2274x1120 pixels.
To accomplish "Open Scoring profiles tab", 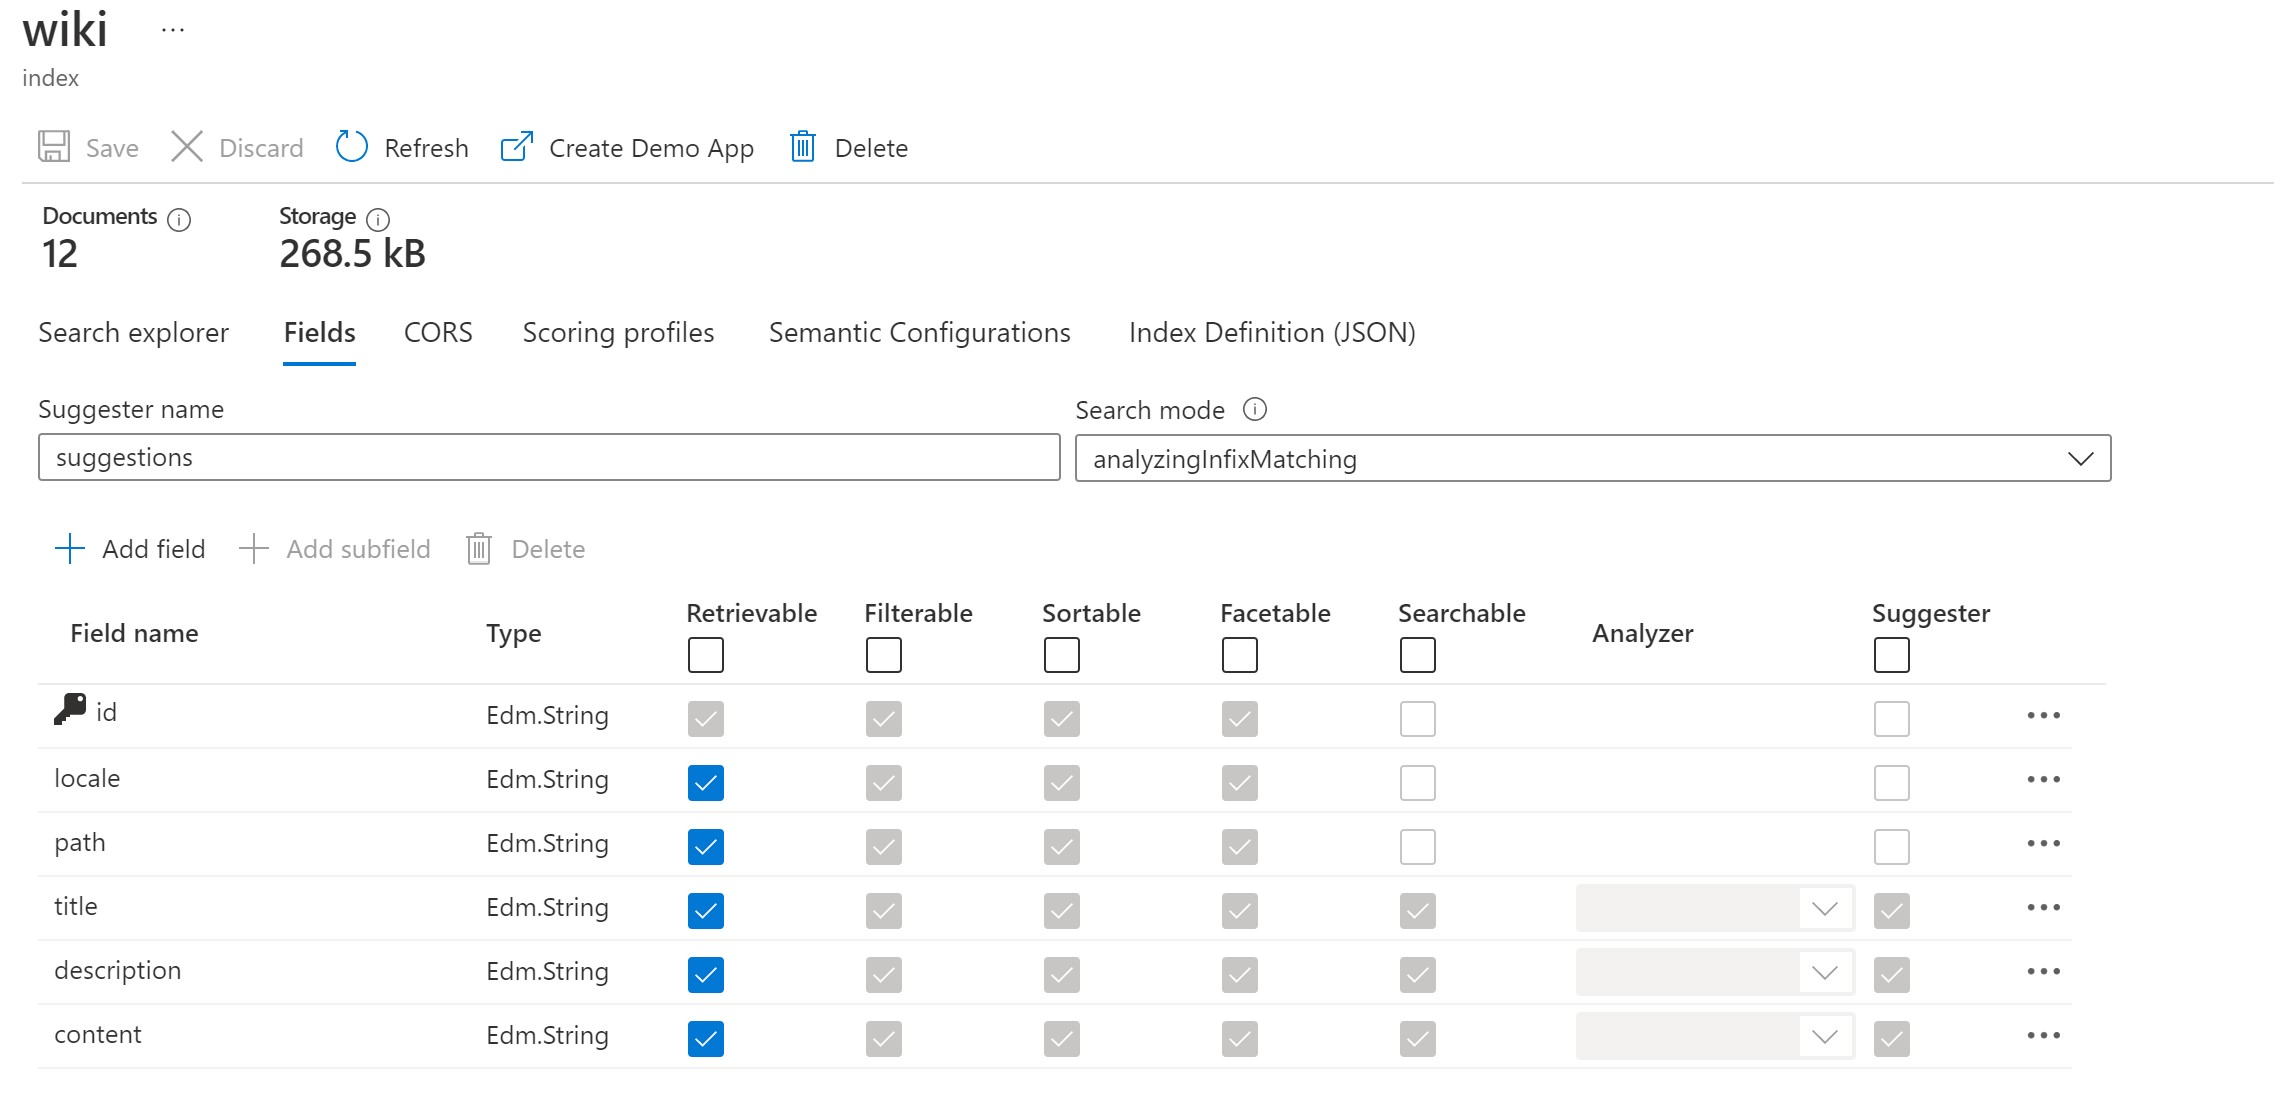I will pyautogui.click(x=618, y=332).
